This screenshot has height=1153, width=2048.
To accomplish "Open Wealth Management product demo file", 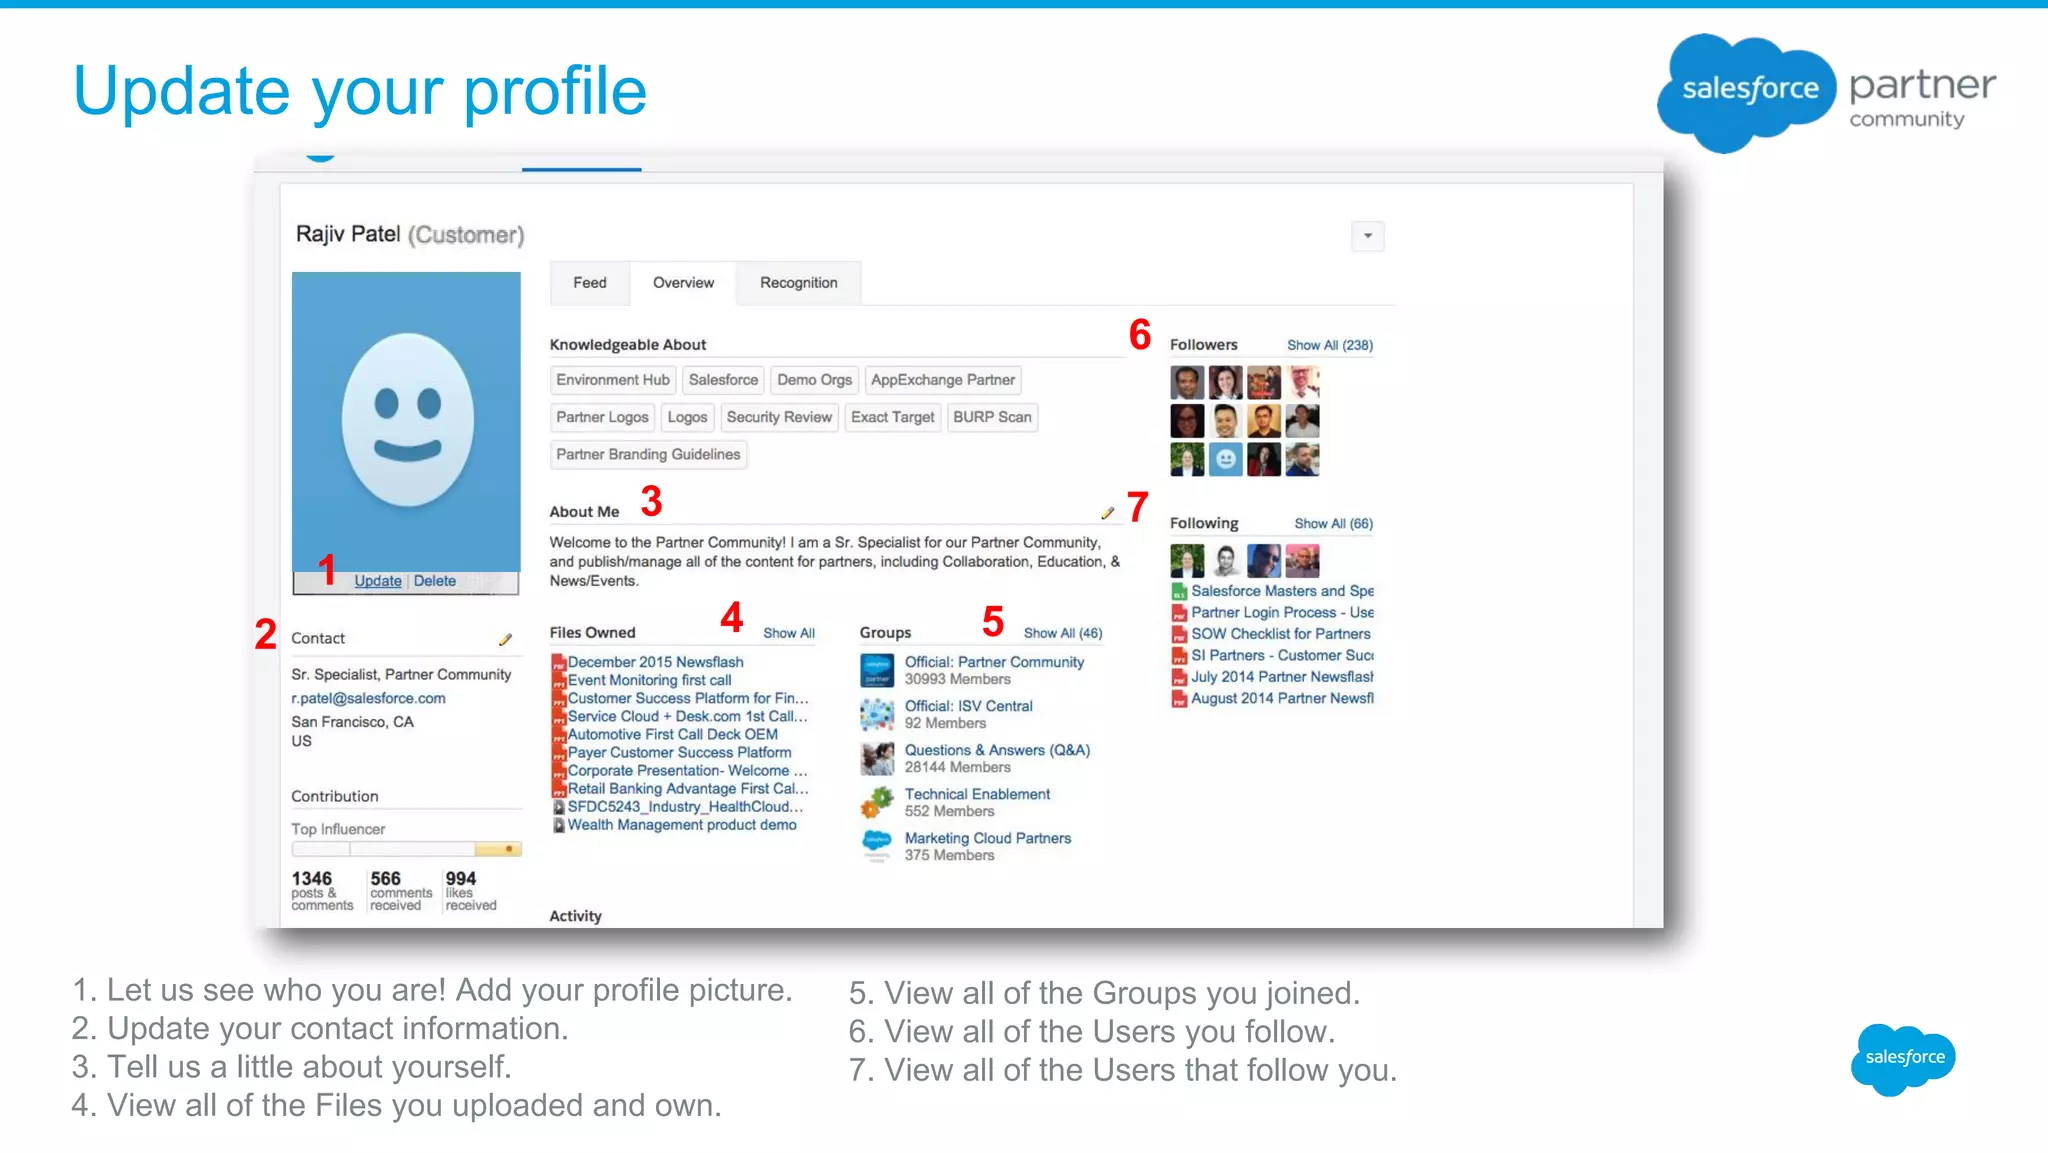I will (x=682, y=825).
